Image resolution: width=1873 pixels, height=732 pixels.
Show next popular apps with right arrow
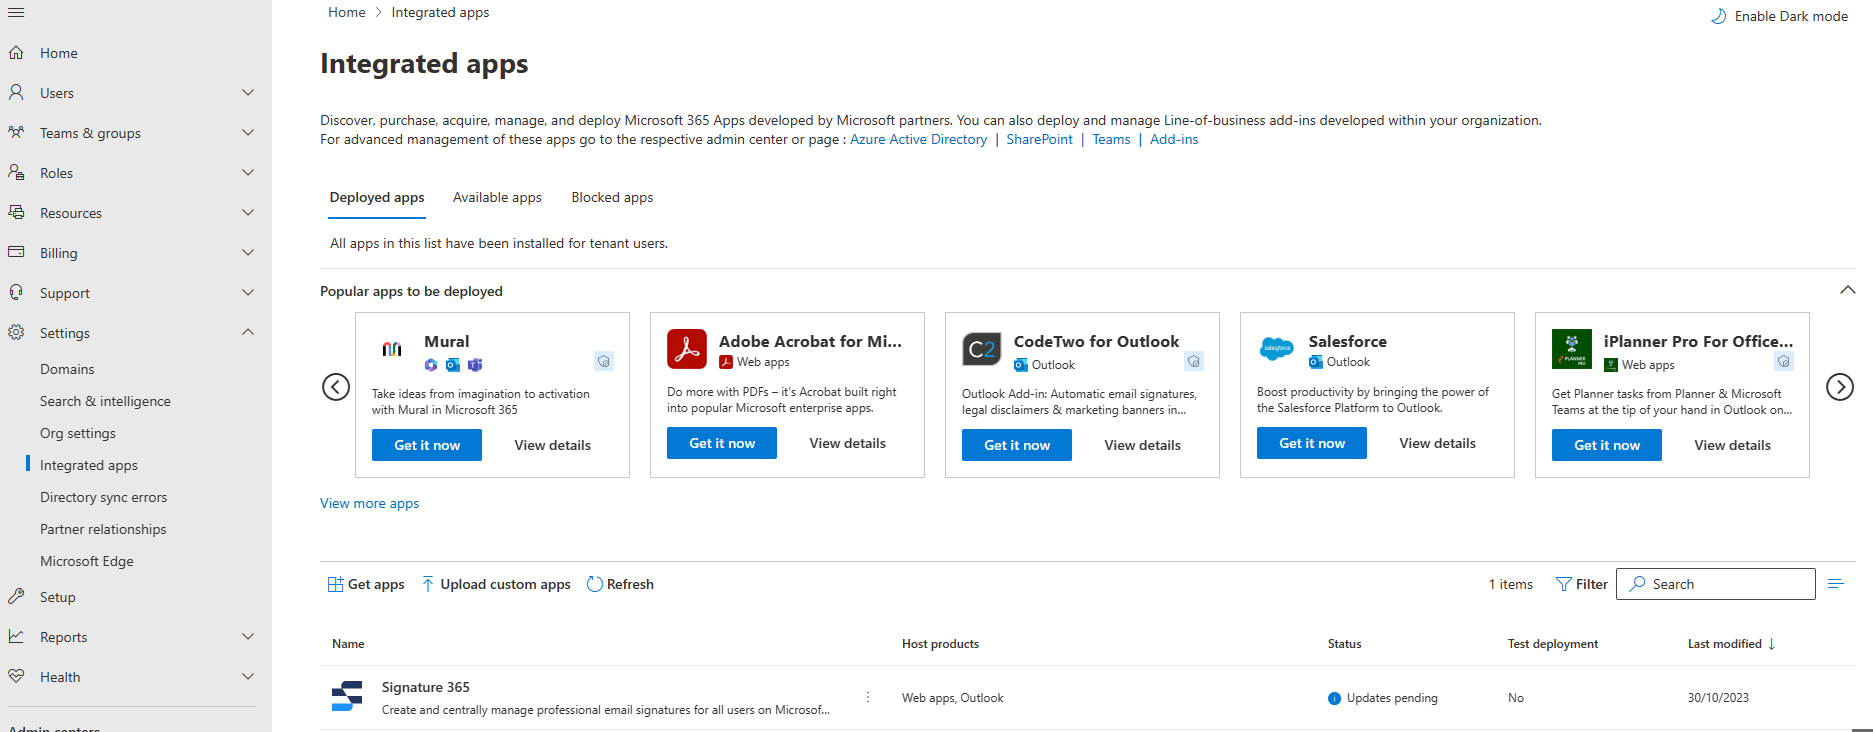1840,387
